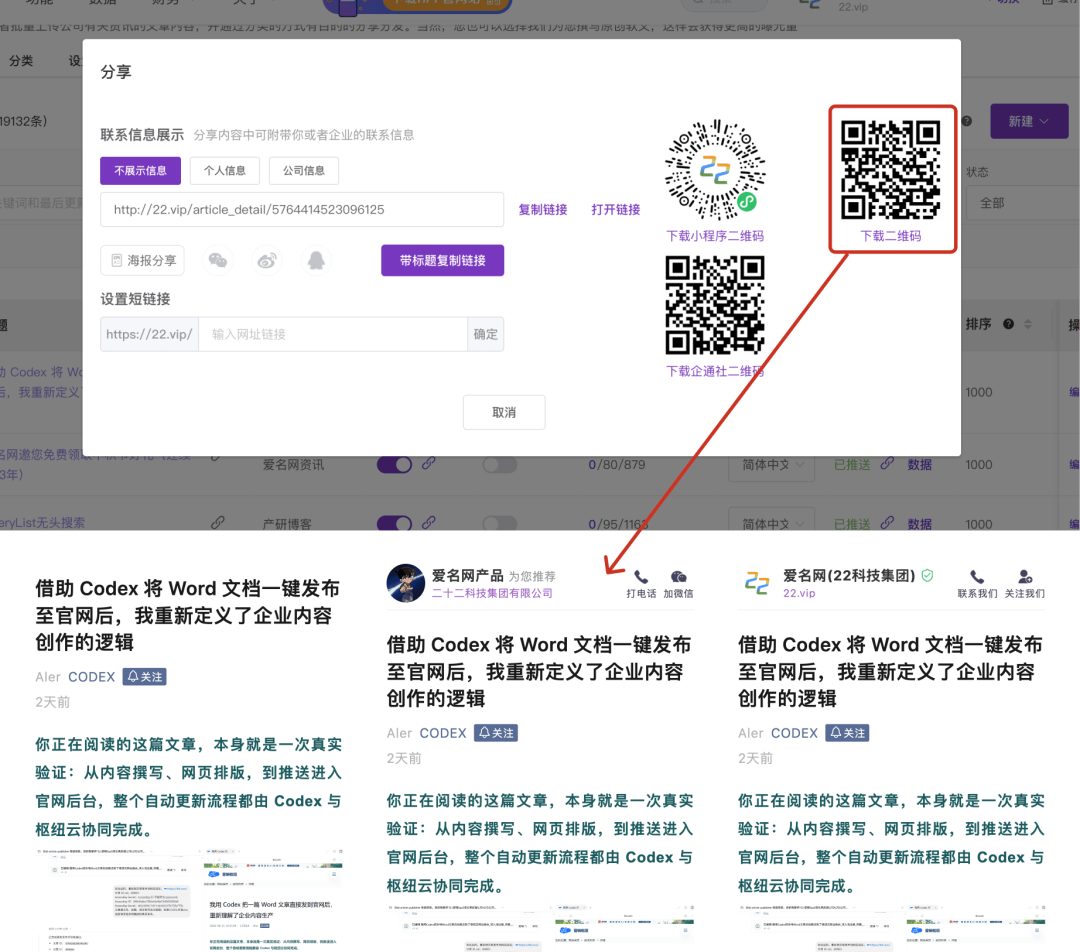Select the 公司信息 option
This screenshot has width=1080, height=952.
(304, 171)
